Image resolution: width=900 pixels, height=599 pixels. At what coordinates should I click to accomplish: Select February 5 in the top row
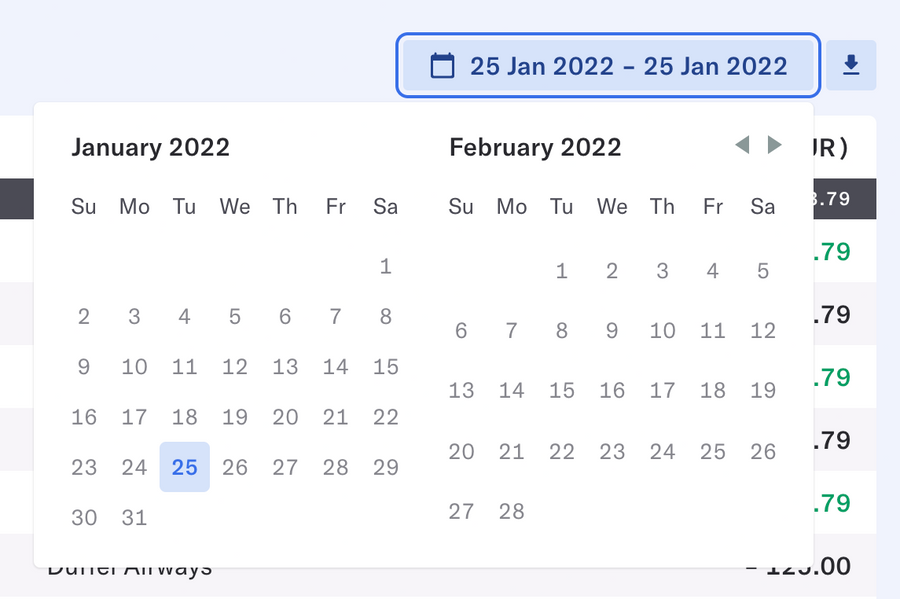(762, 270)
